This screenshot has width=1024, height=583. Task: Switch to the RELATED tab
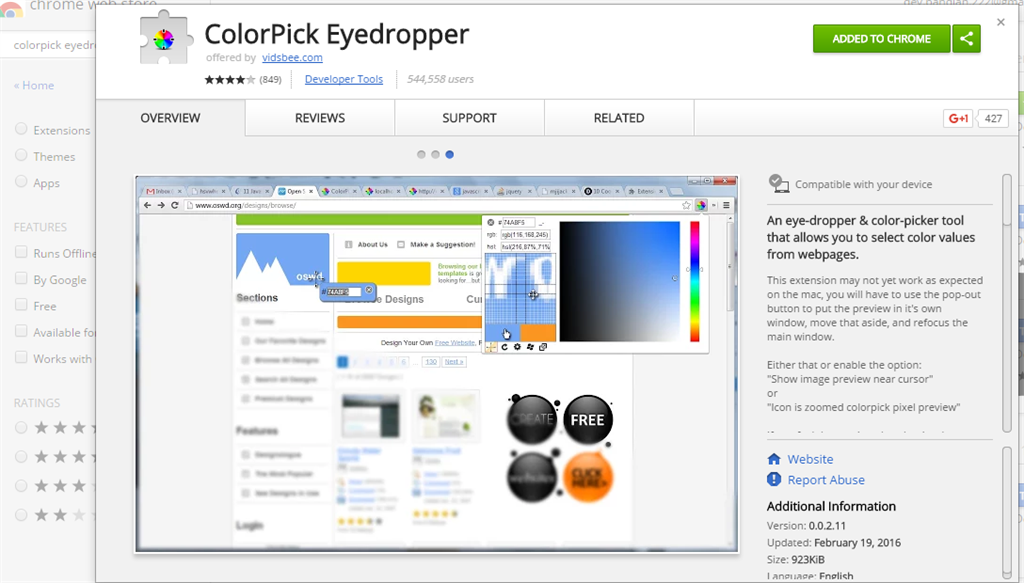tap(619, 118)
